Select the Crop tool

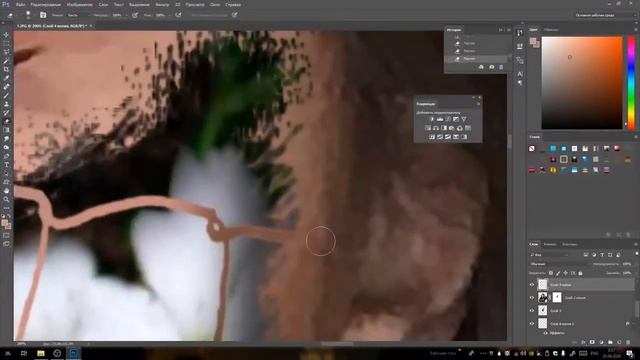coord(6,69)
